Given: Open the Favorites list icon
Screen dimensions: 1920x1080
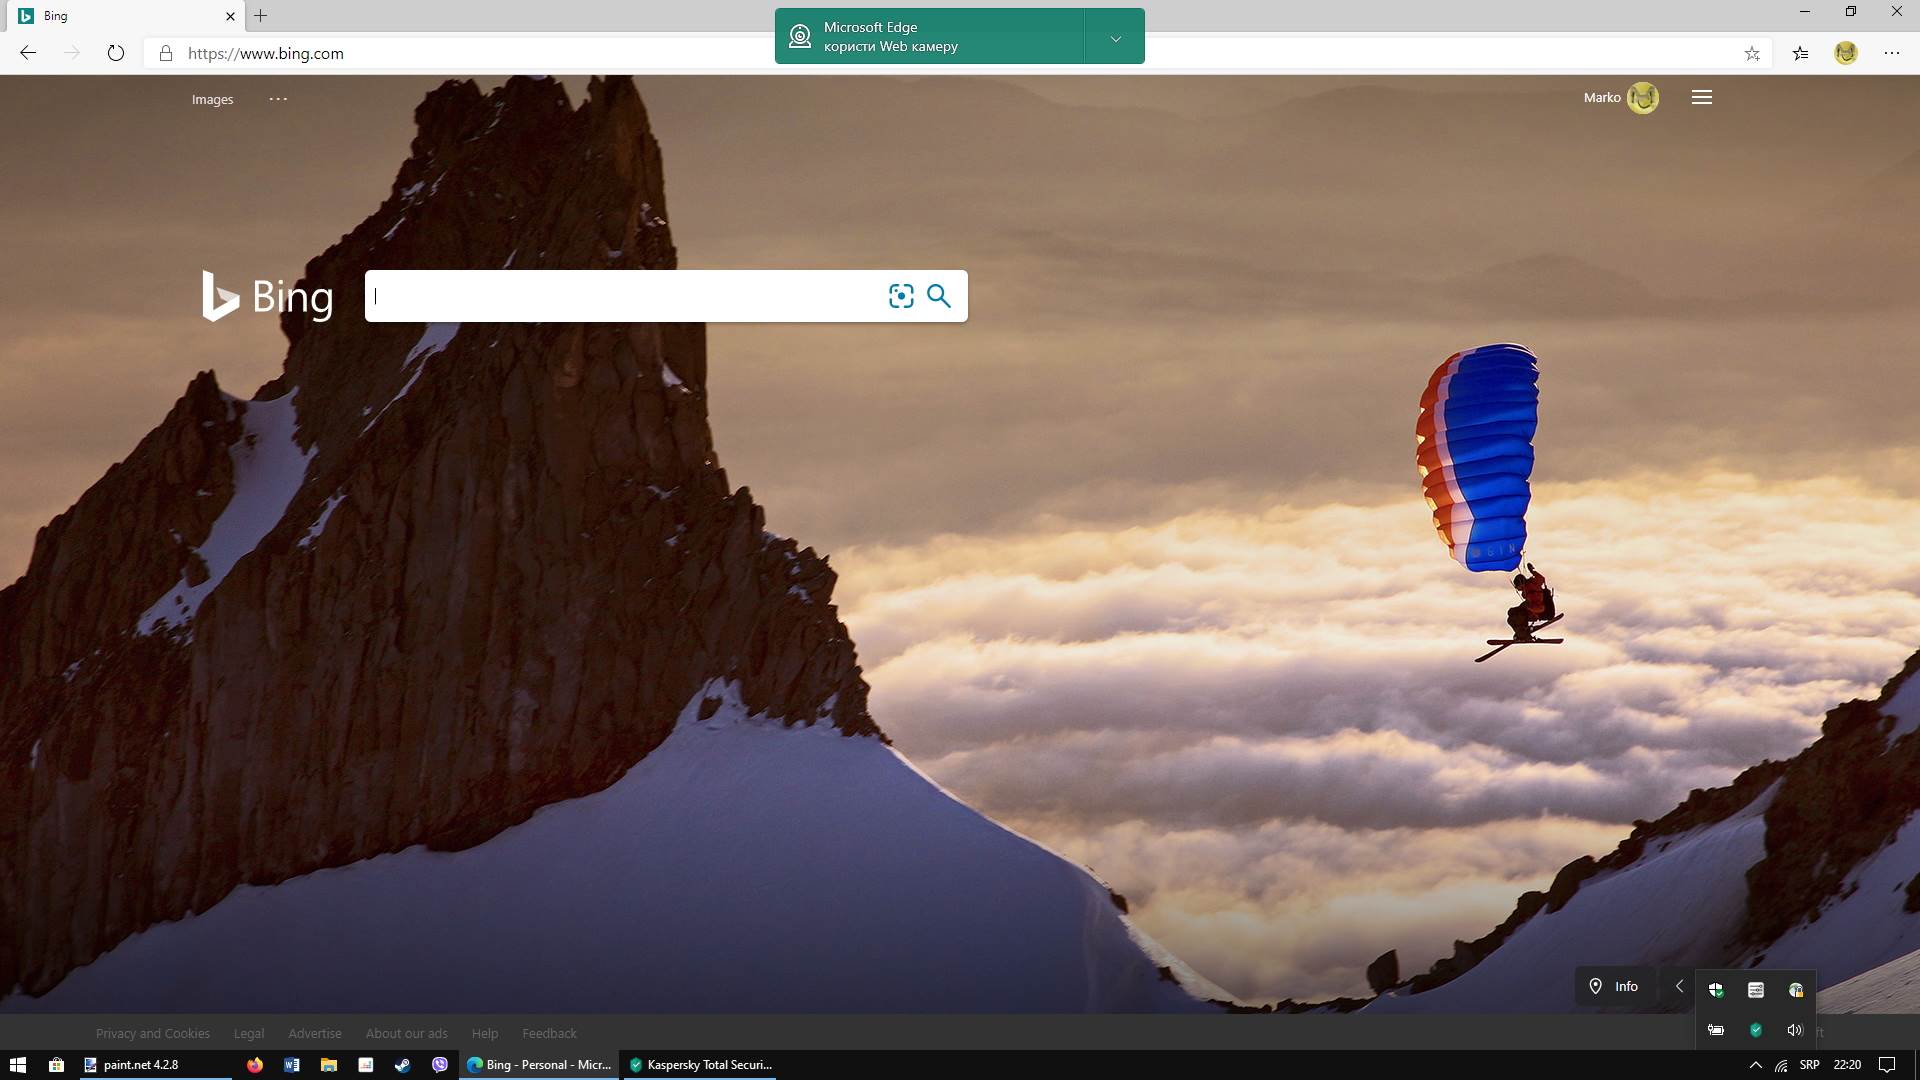Looking at the screenshot, I should click(x=1801, y=54).
